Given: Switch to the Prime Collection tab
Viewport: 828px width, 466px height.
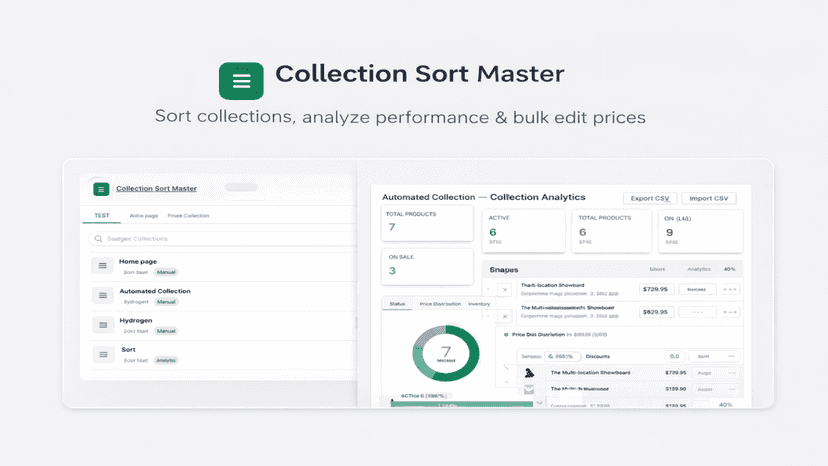Looking at the screenshot, I should [189, 216].
